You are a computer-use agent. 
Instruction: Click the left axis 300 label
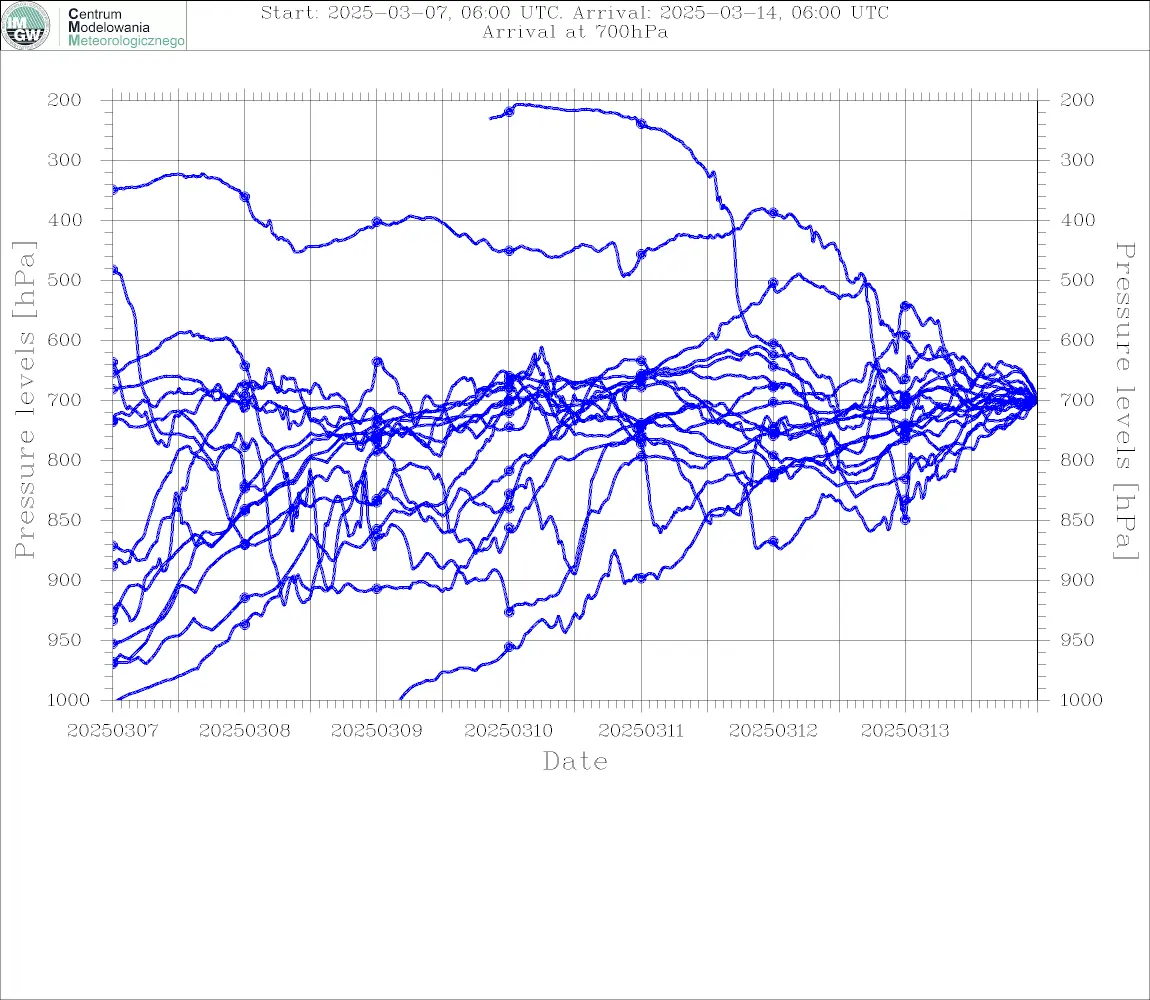pos(65,160)
